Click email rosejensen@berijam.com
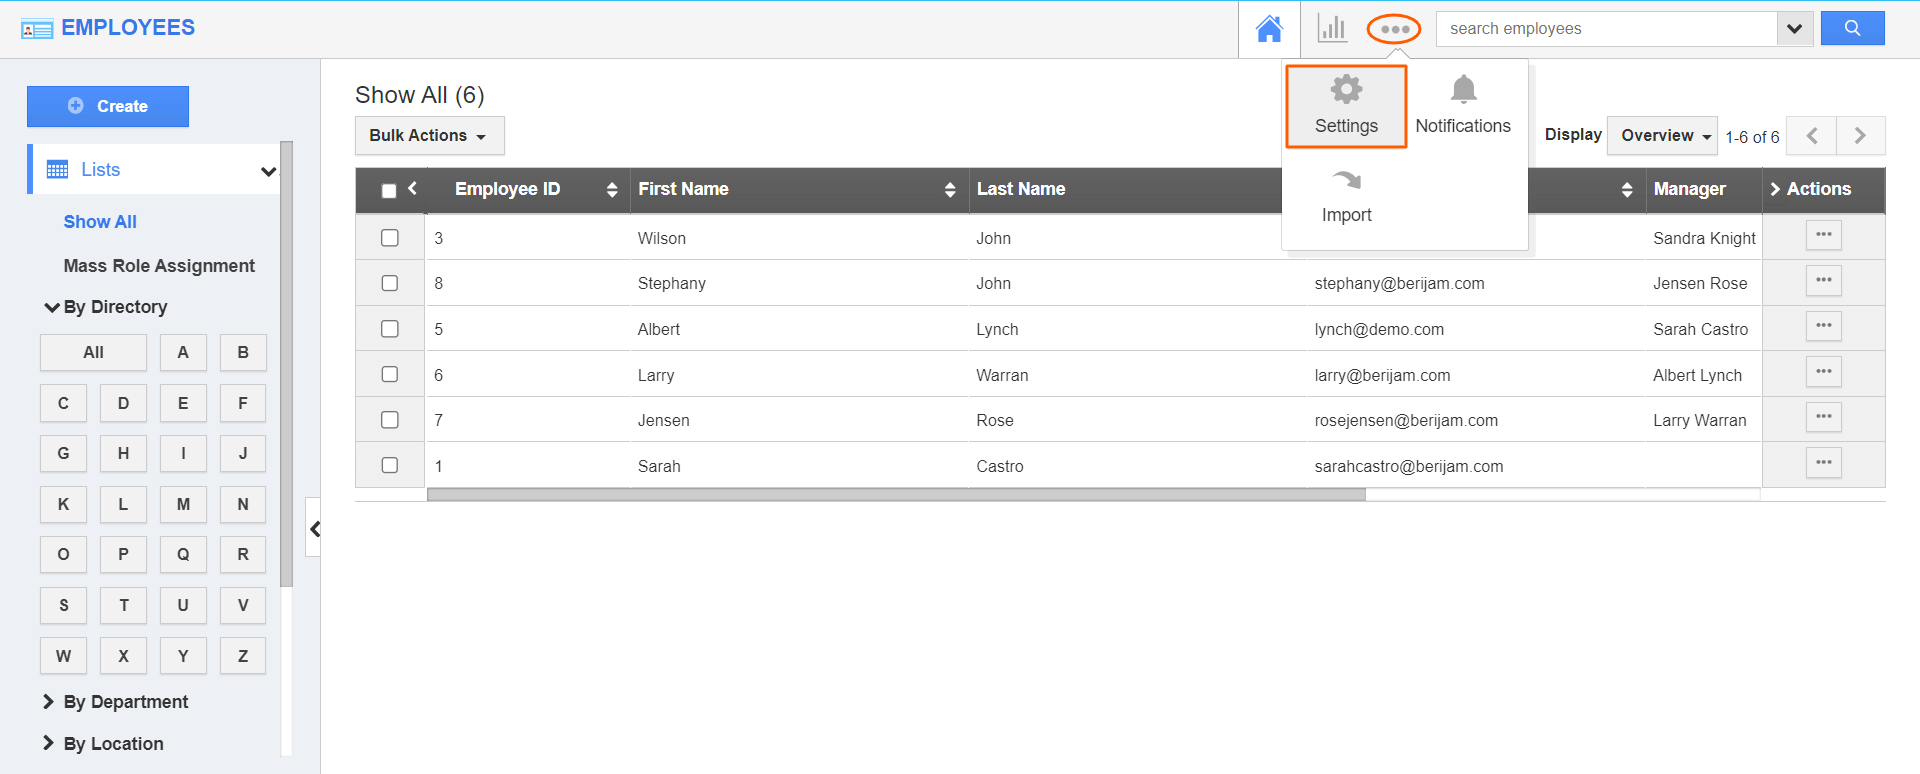The image size is (1920, 774). pyautogui.click(x=1406, y=420)
